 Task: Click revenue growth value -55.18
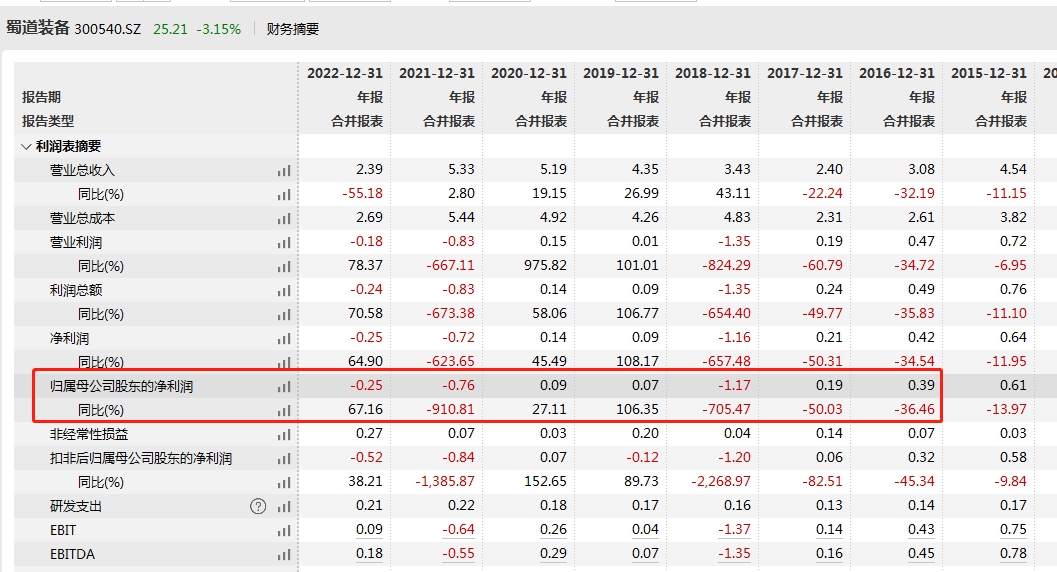tap(363, 193)
